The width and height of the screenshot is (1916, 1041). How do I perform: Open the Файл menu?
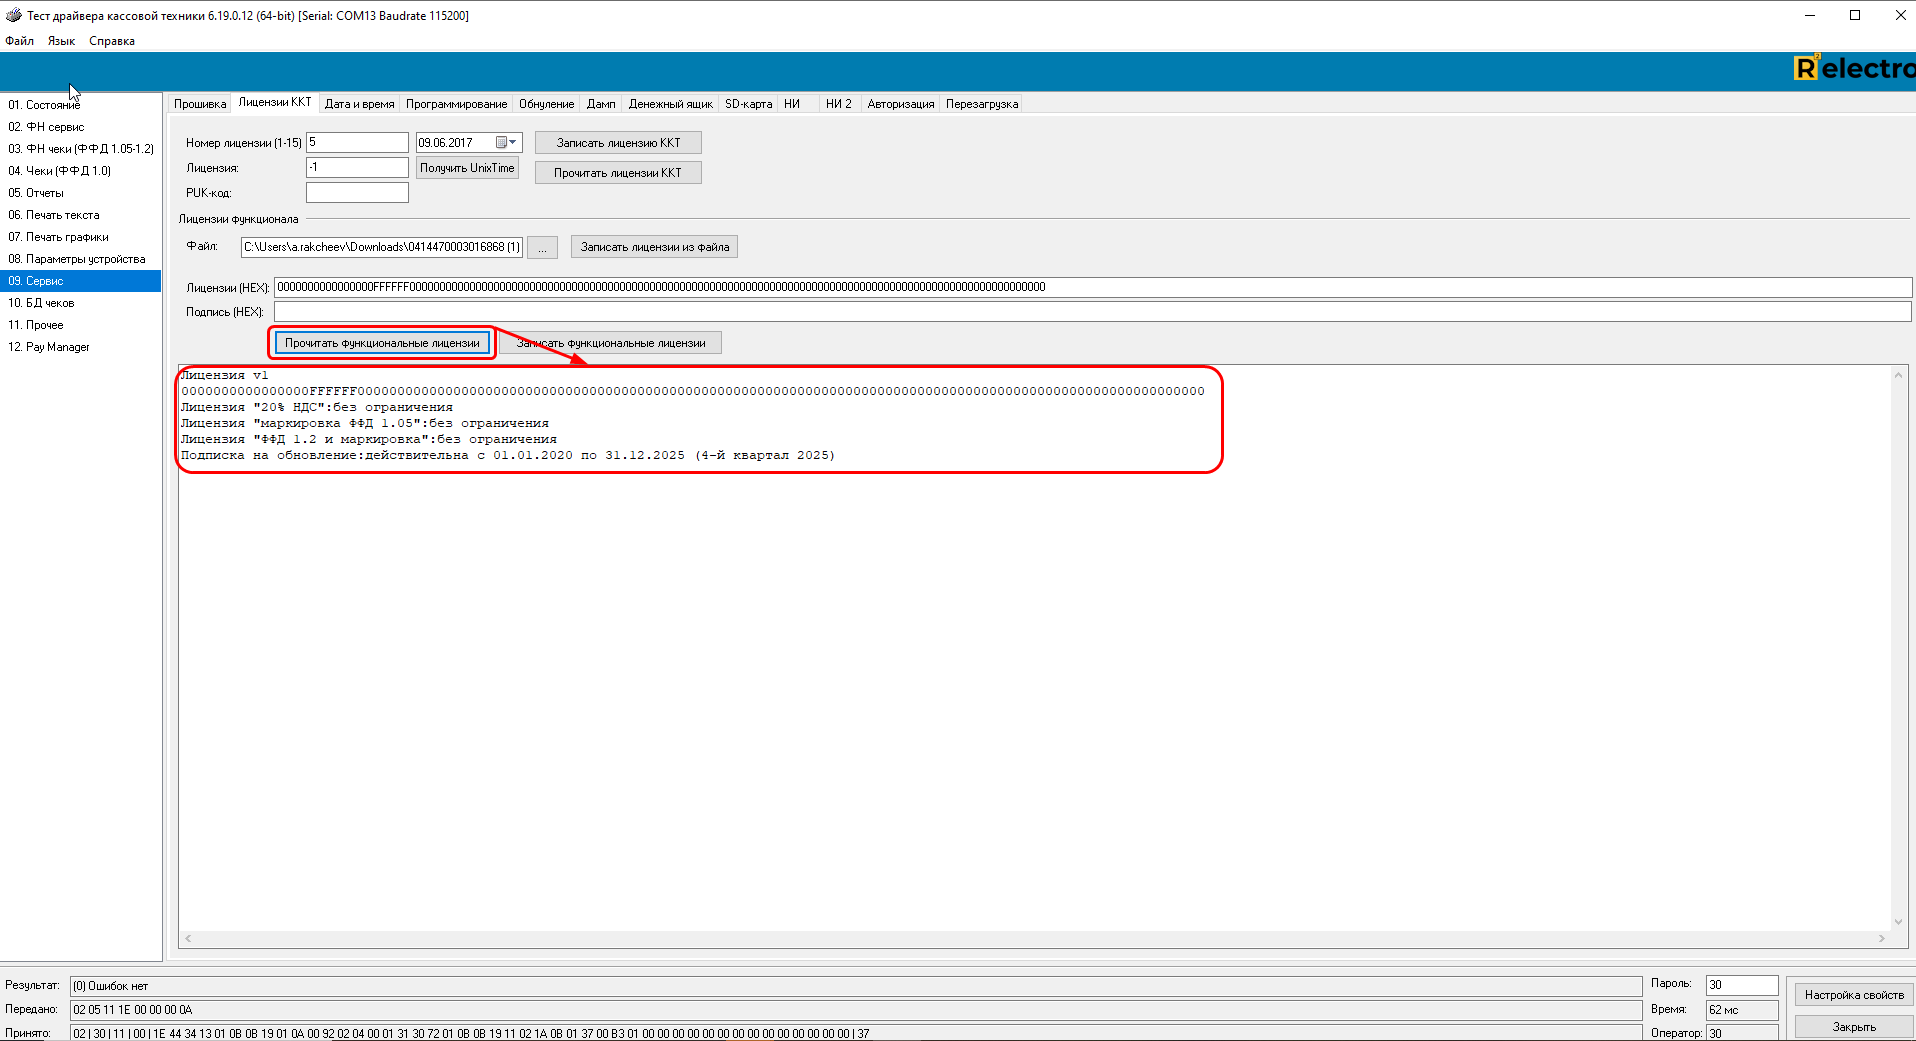tap(20, 41)
